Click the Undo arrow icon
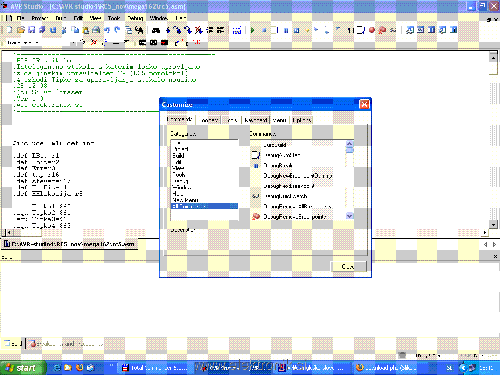 click(107, 30)
